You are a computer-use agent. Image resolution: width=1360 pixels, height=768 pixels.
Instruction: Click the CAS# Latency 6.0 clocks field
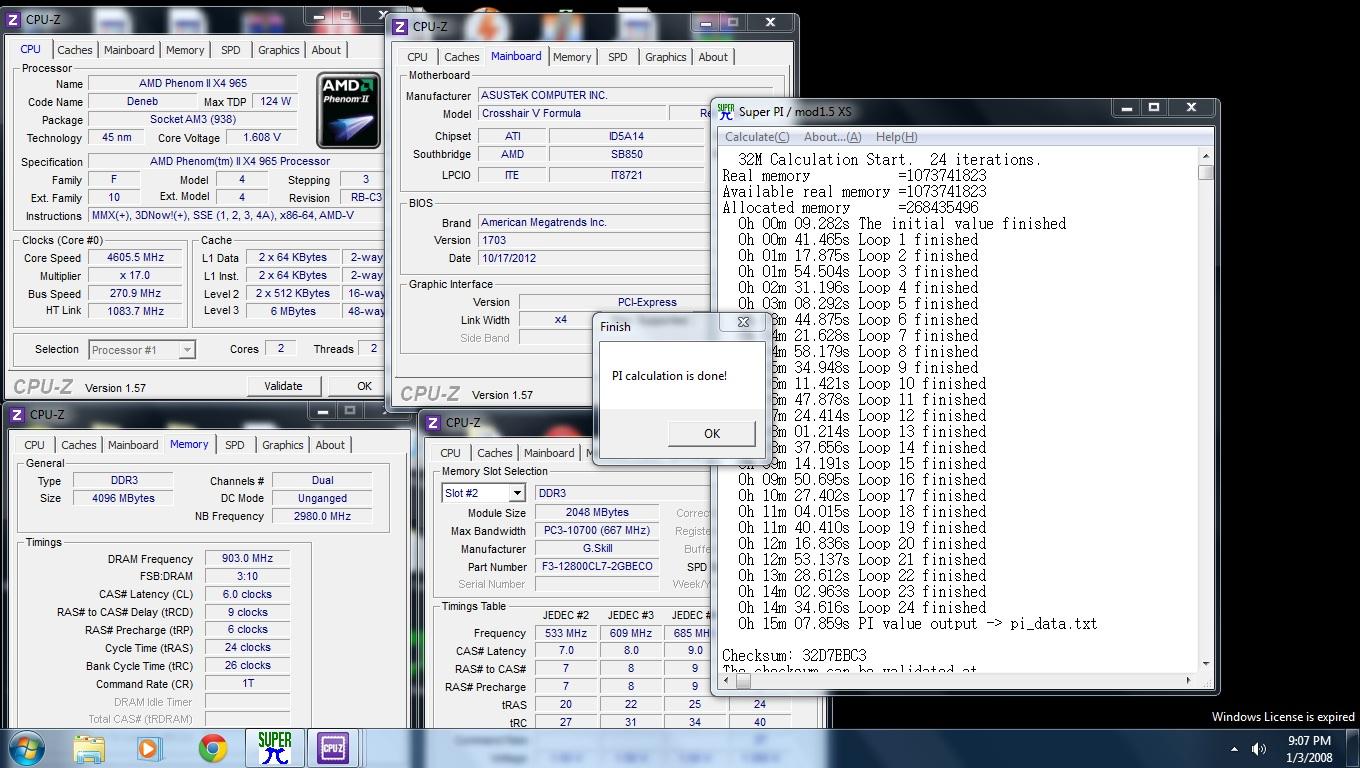click(247, 594)
